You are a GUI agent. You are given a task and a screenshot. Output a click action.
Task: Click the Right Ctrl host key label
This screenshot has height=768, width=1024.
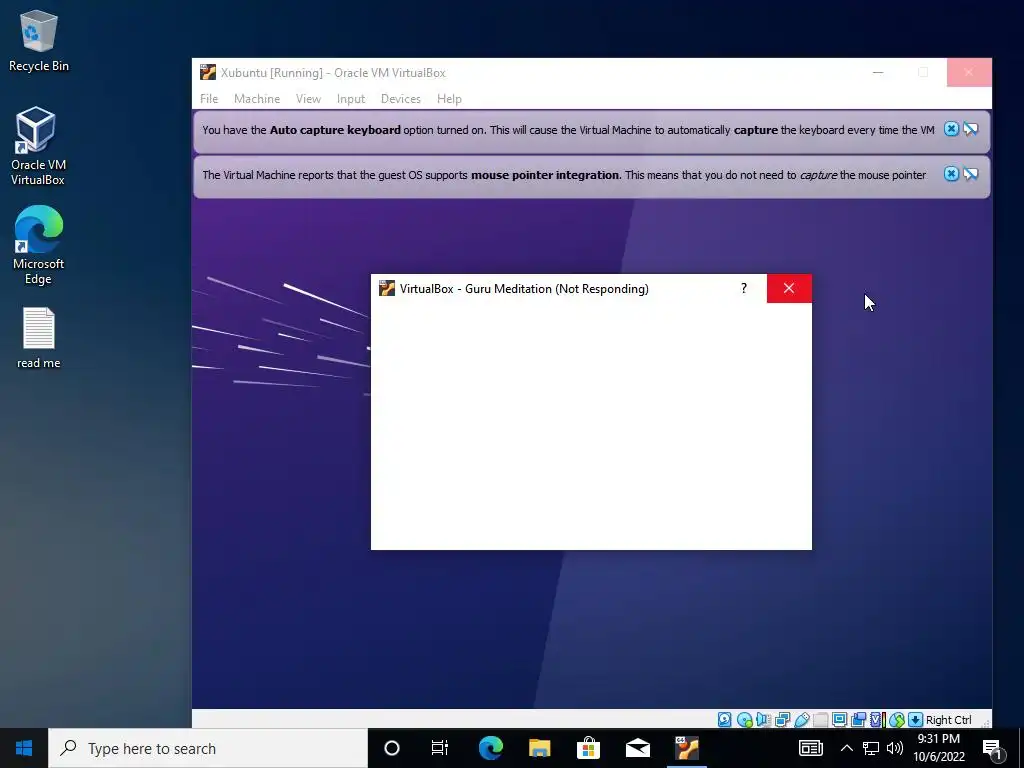[948, 720]
